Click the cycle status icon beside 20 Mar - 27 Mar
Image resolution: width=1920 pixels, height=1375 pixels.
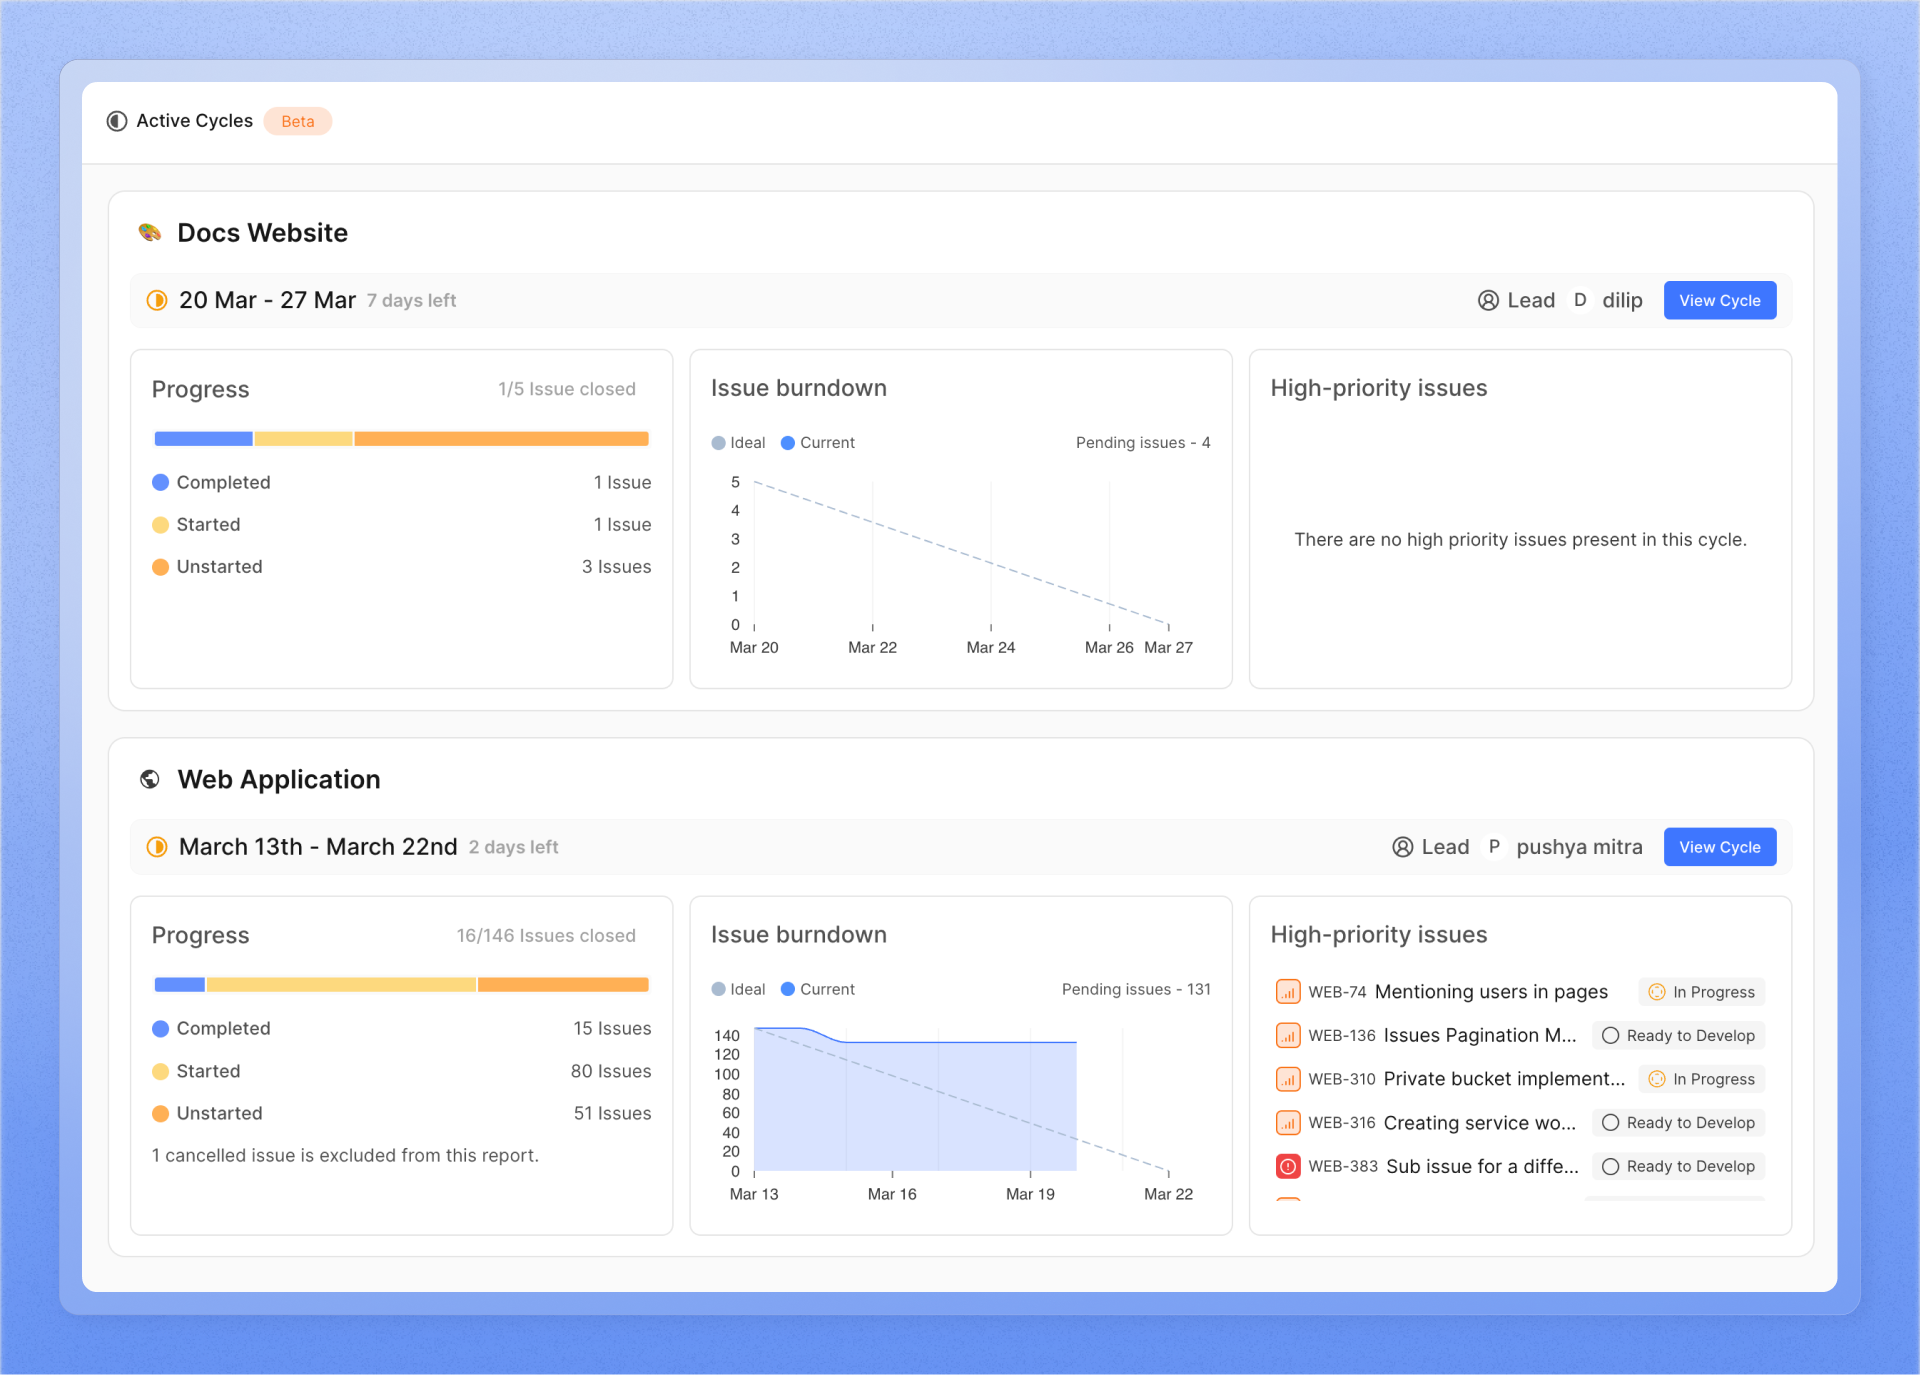tap(157, 300)
